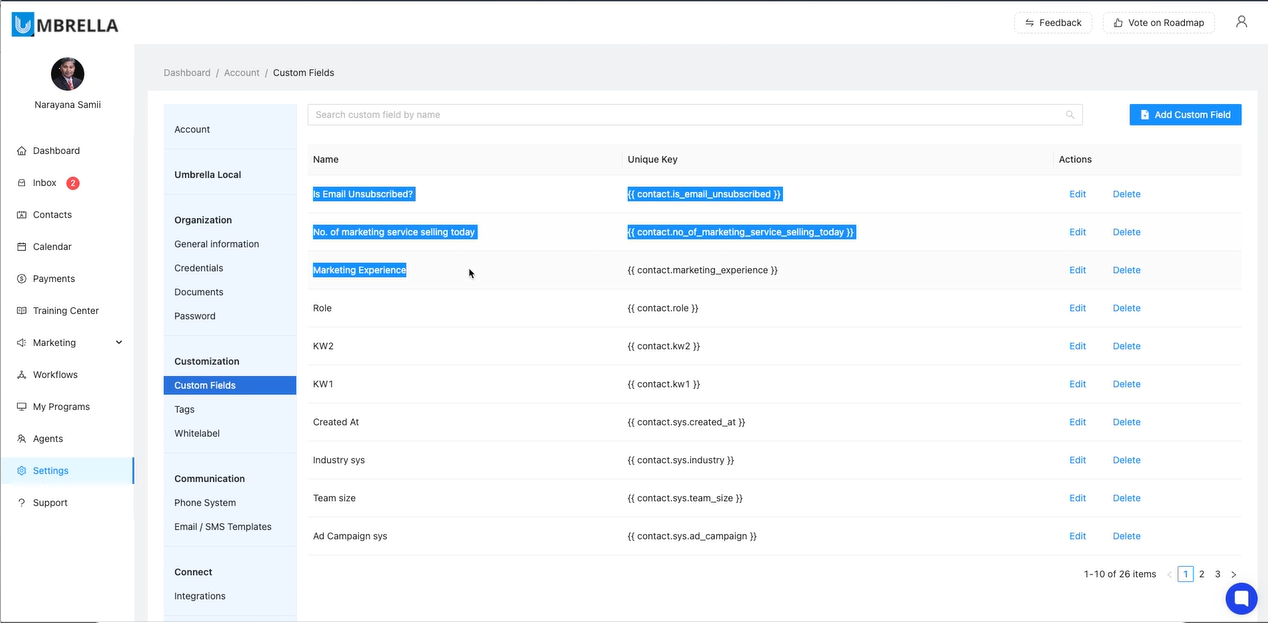Edit the Created At field
This screenshot has width=1268, height=623.
pyautogui.click(x=1077, y=422)
